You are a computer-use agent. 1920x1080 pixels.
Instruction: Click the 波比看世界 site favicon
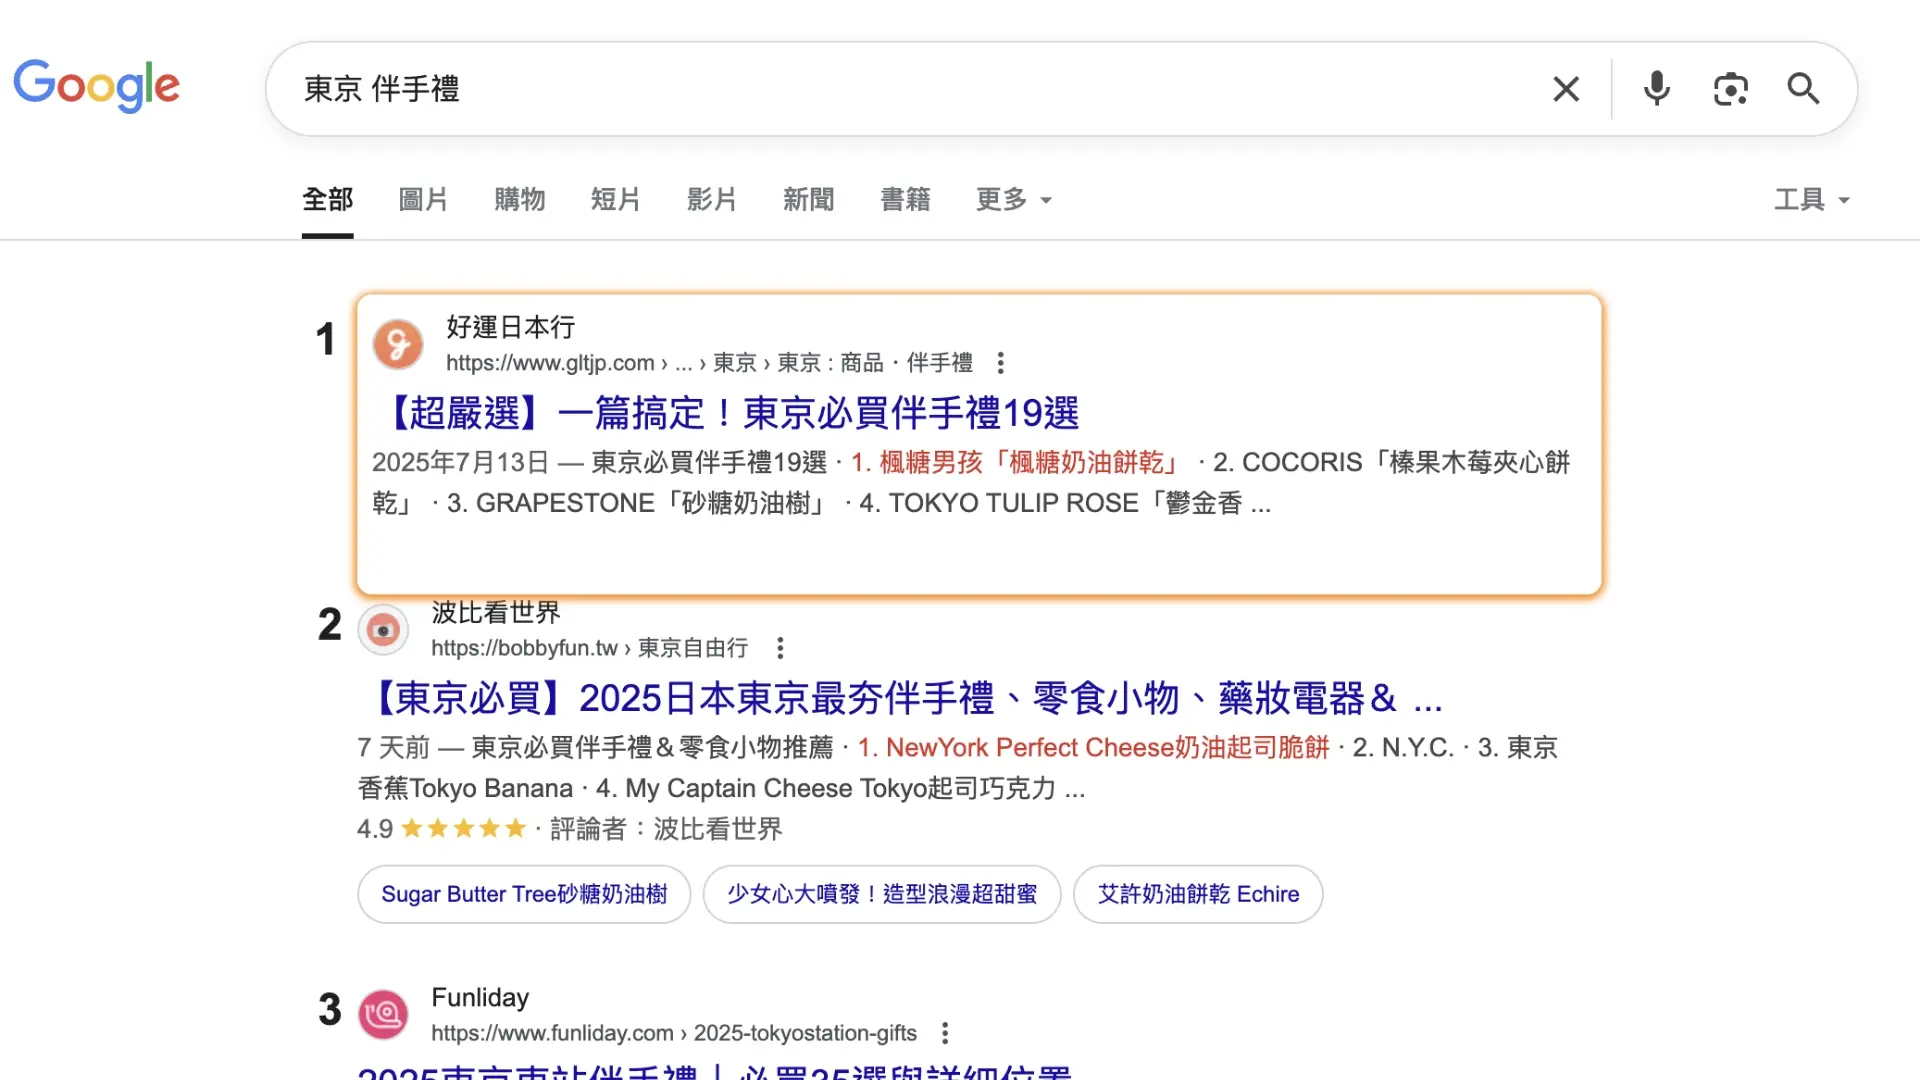383,630
